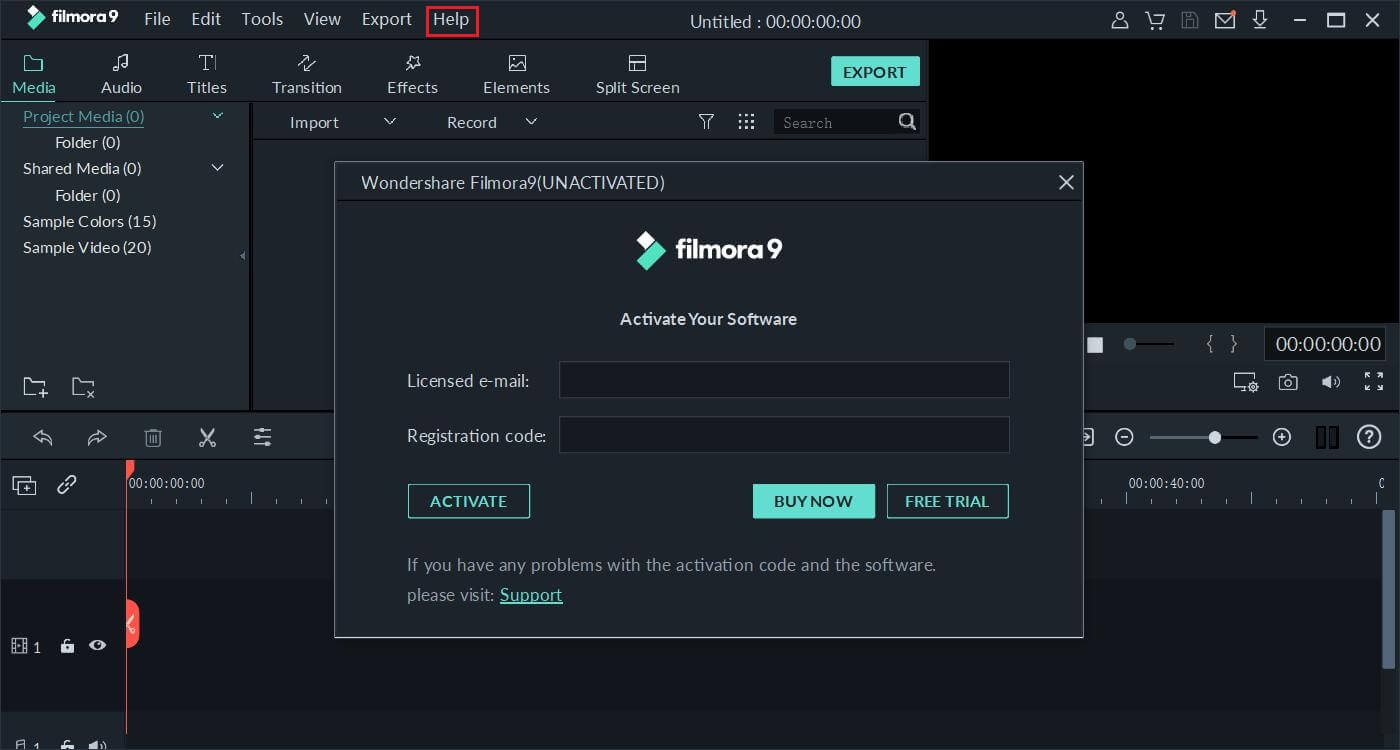Click the add track icon
This screenshot has width=1400, height=750.
pyautogui.click(x=24, y=485)
